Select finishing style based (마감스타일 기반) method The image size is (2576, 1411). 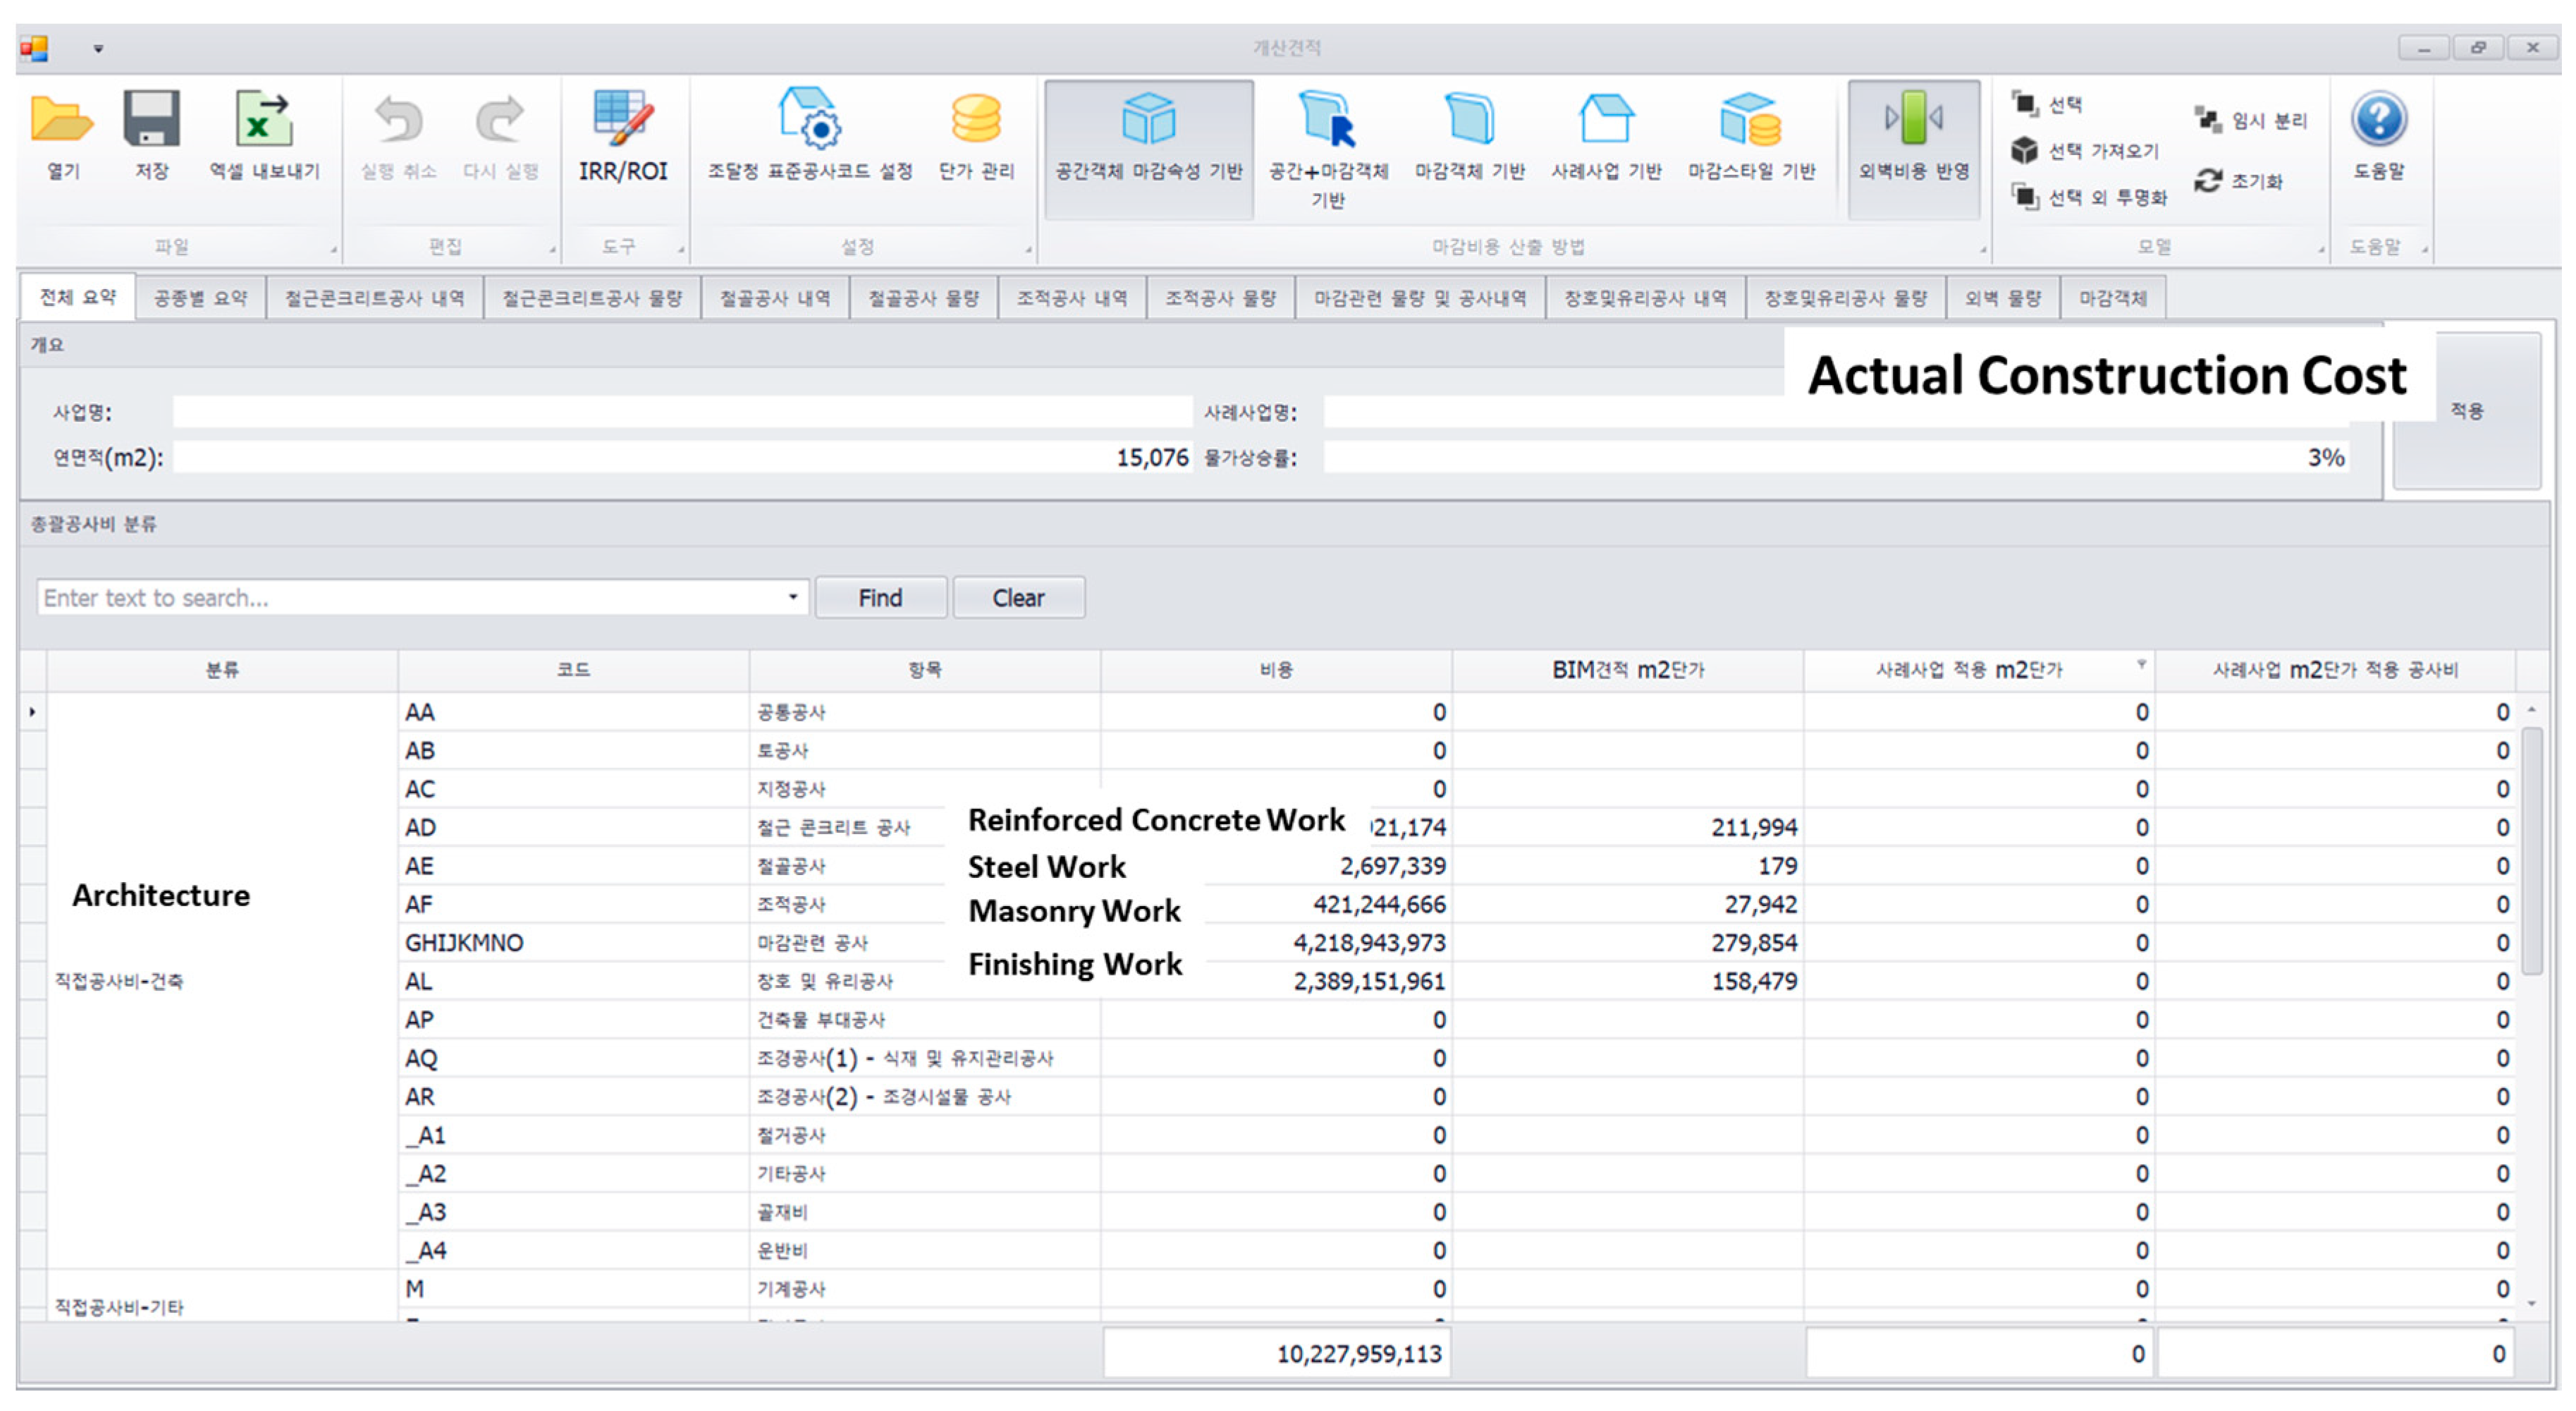point(1750,121)
